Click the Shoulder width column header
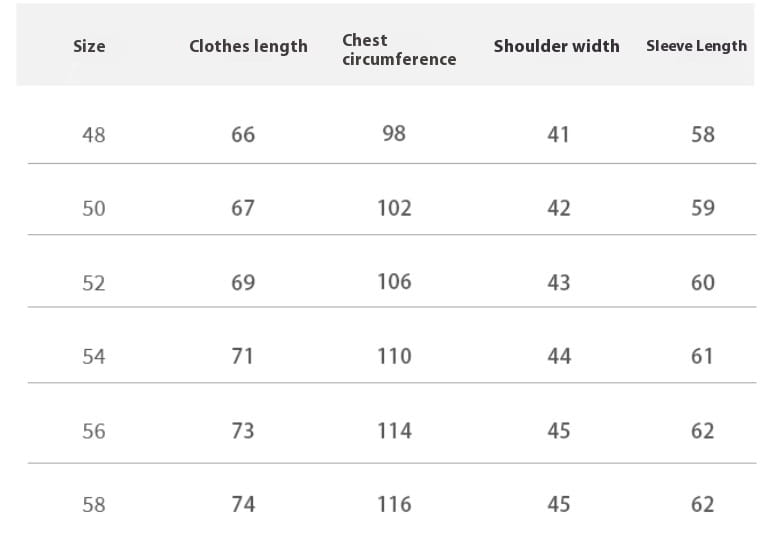Viewport: 782px width, 544px height. (x=557, y=46)
